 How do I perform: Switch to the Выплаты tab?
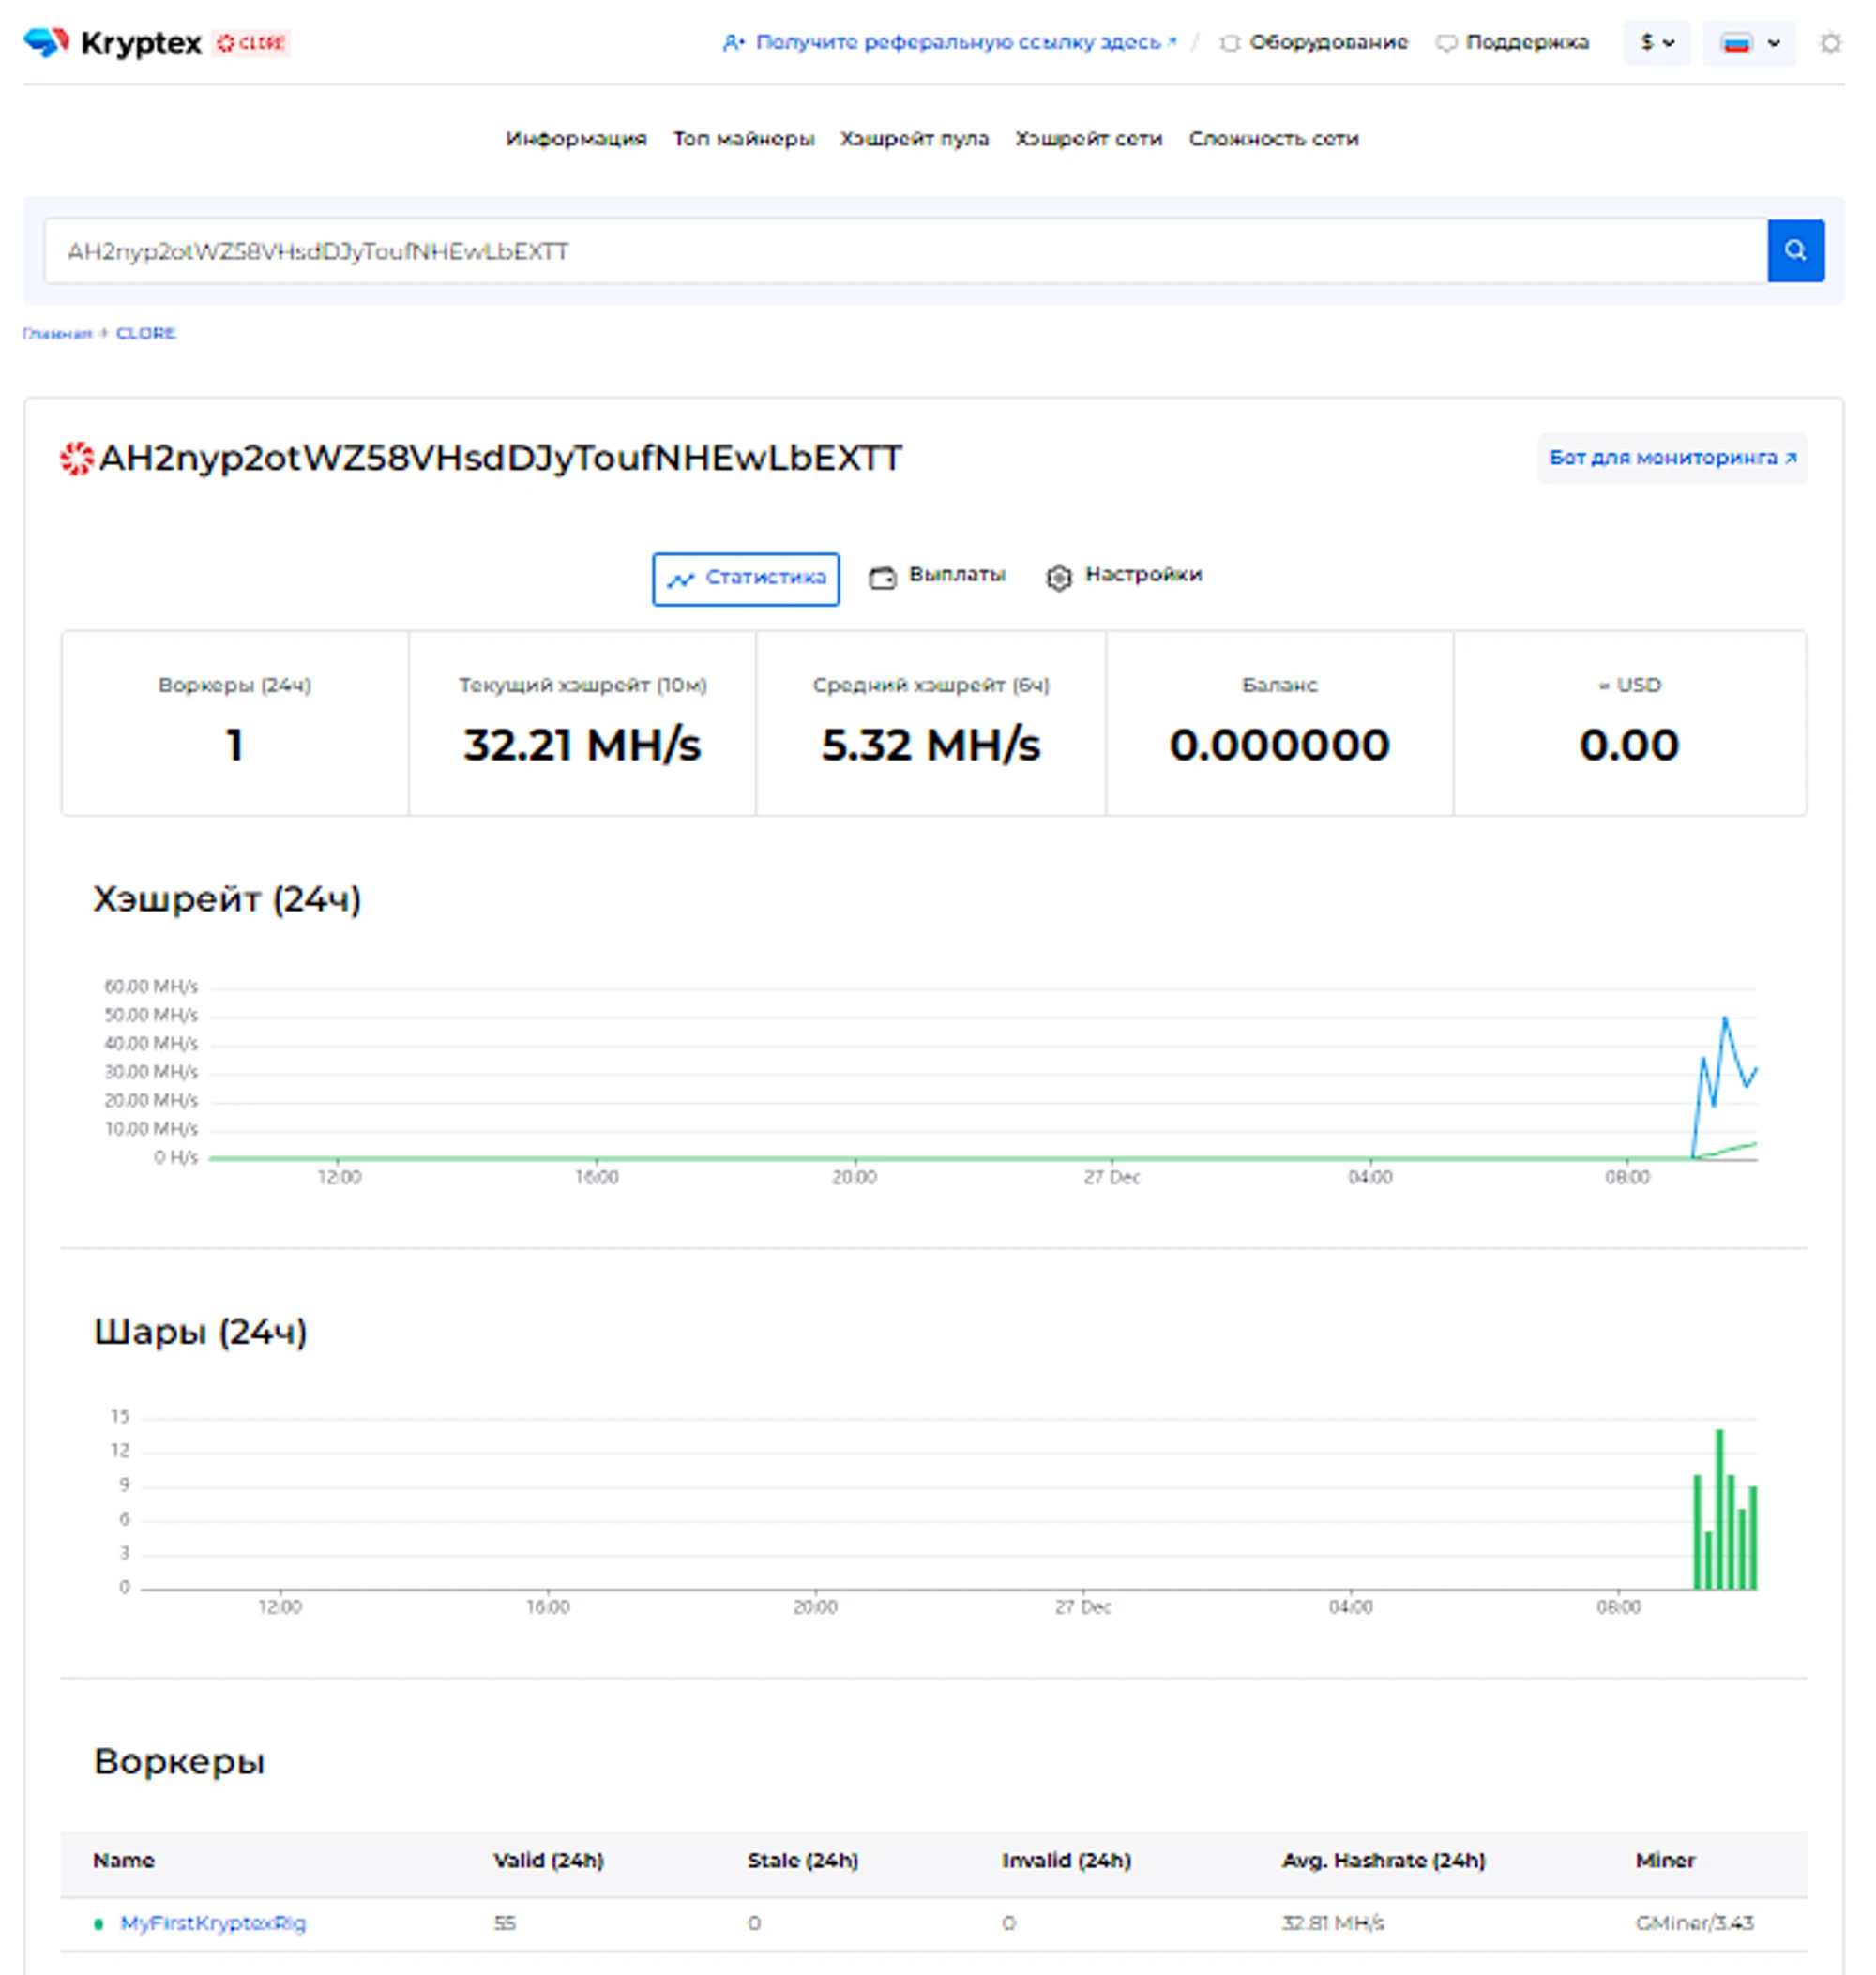pos(937,575)
